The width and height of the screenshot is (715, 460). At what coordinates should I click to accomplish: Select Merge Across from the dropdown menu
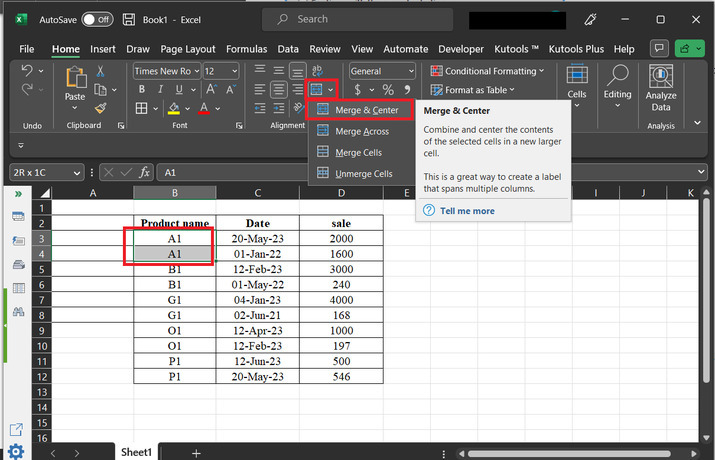(x=361, y=131)
